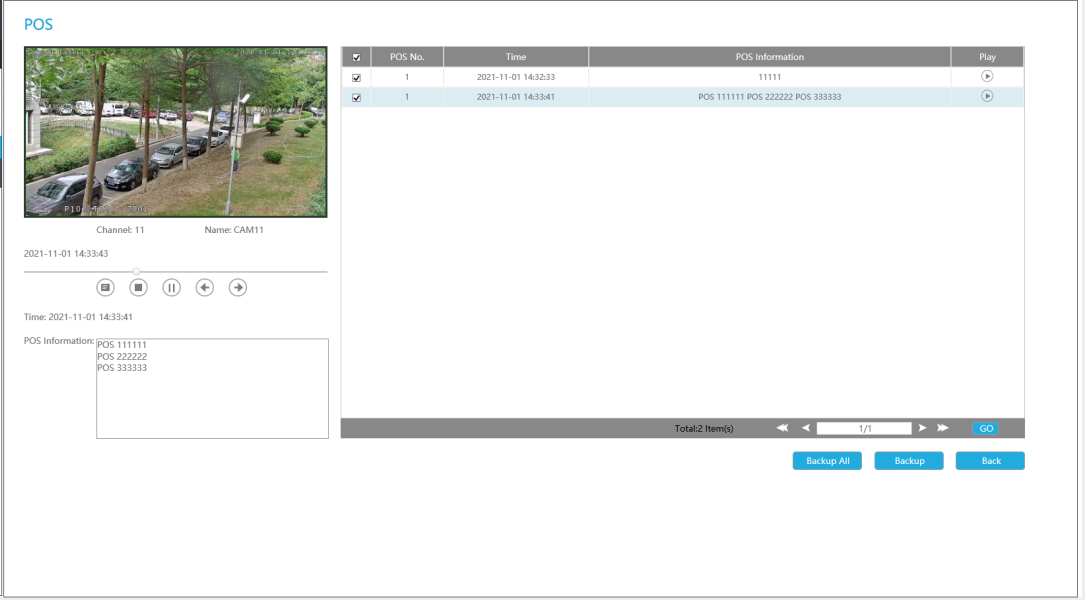The image size is (1086, 600).
Task: Jump to next POS record with right arrow
Action: click(238, 288)
